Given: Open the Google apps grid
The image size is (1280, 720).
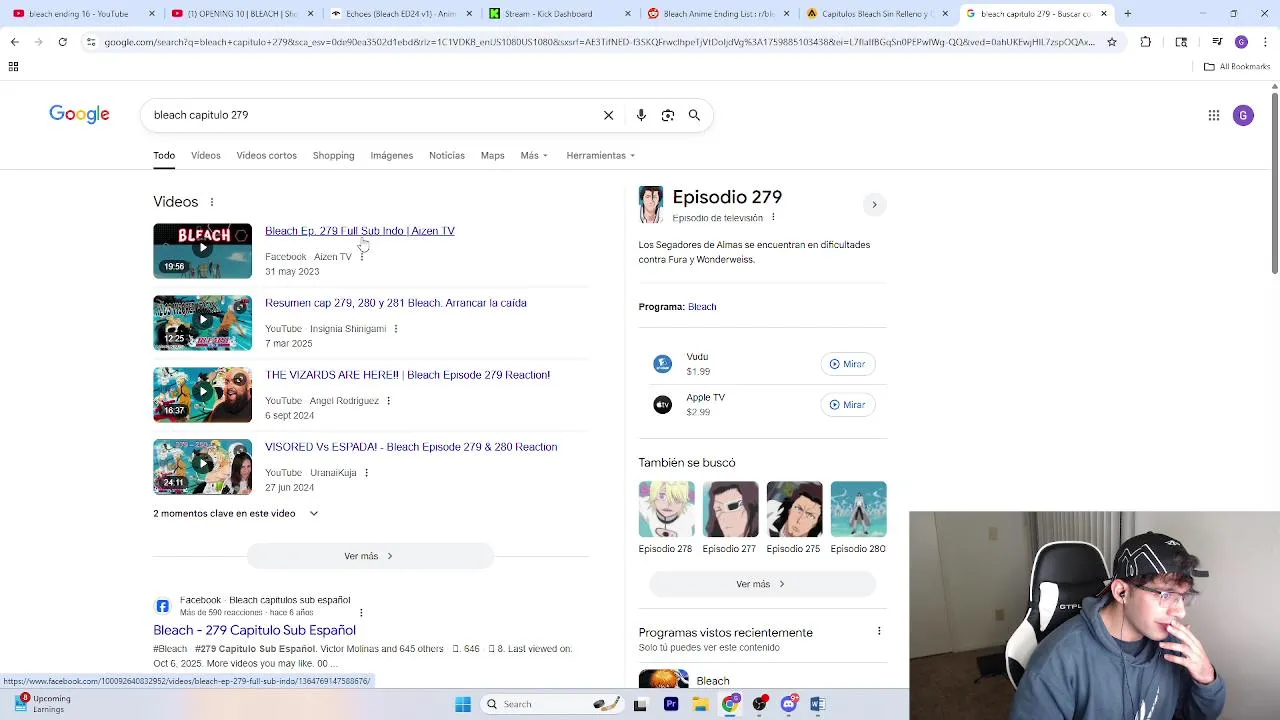Looking at the screenshot, I should click(1214, 115).
